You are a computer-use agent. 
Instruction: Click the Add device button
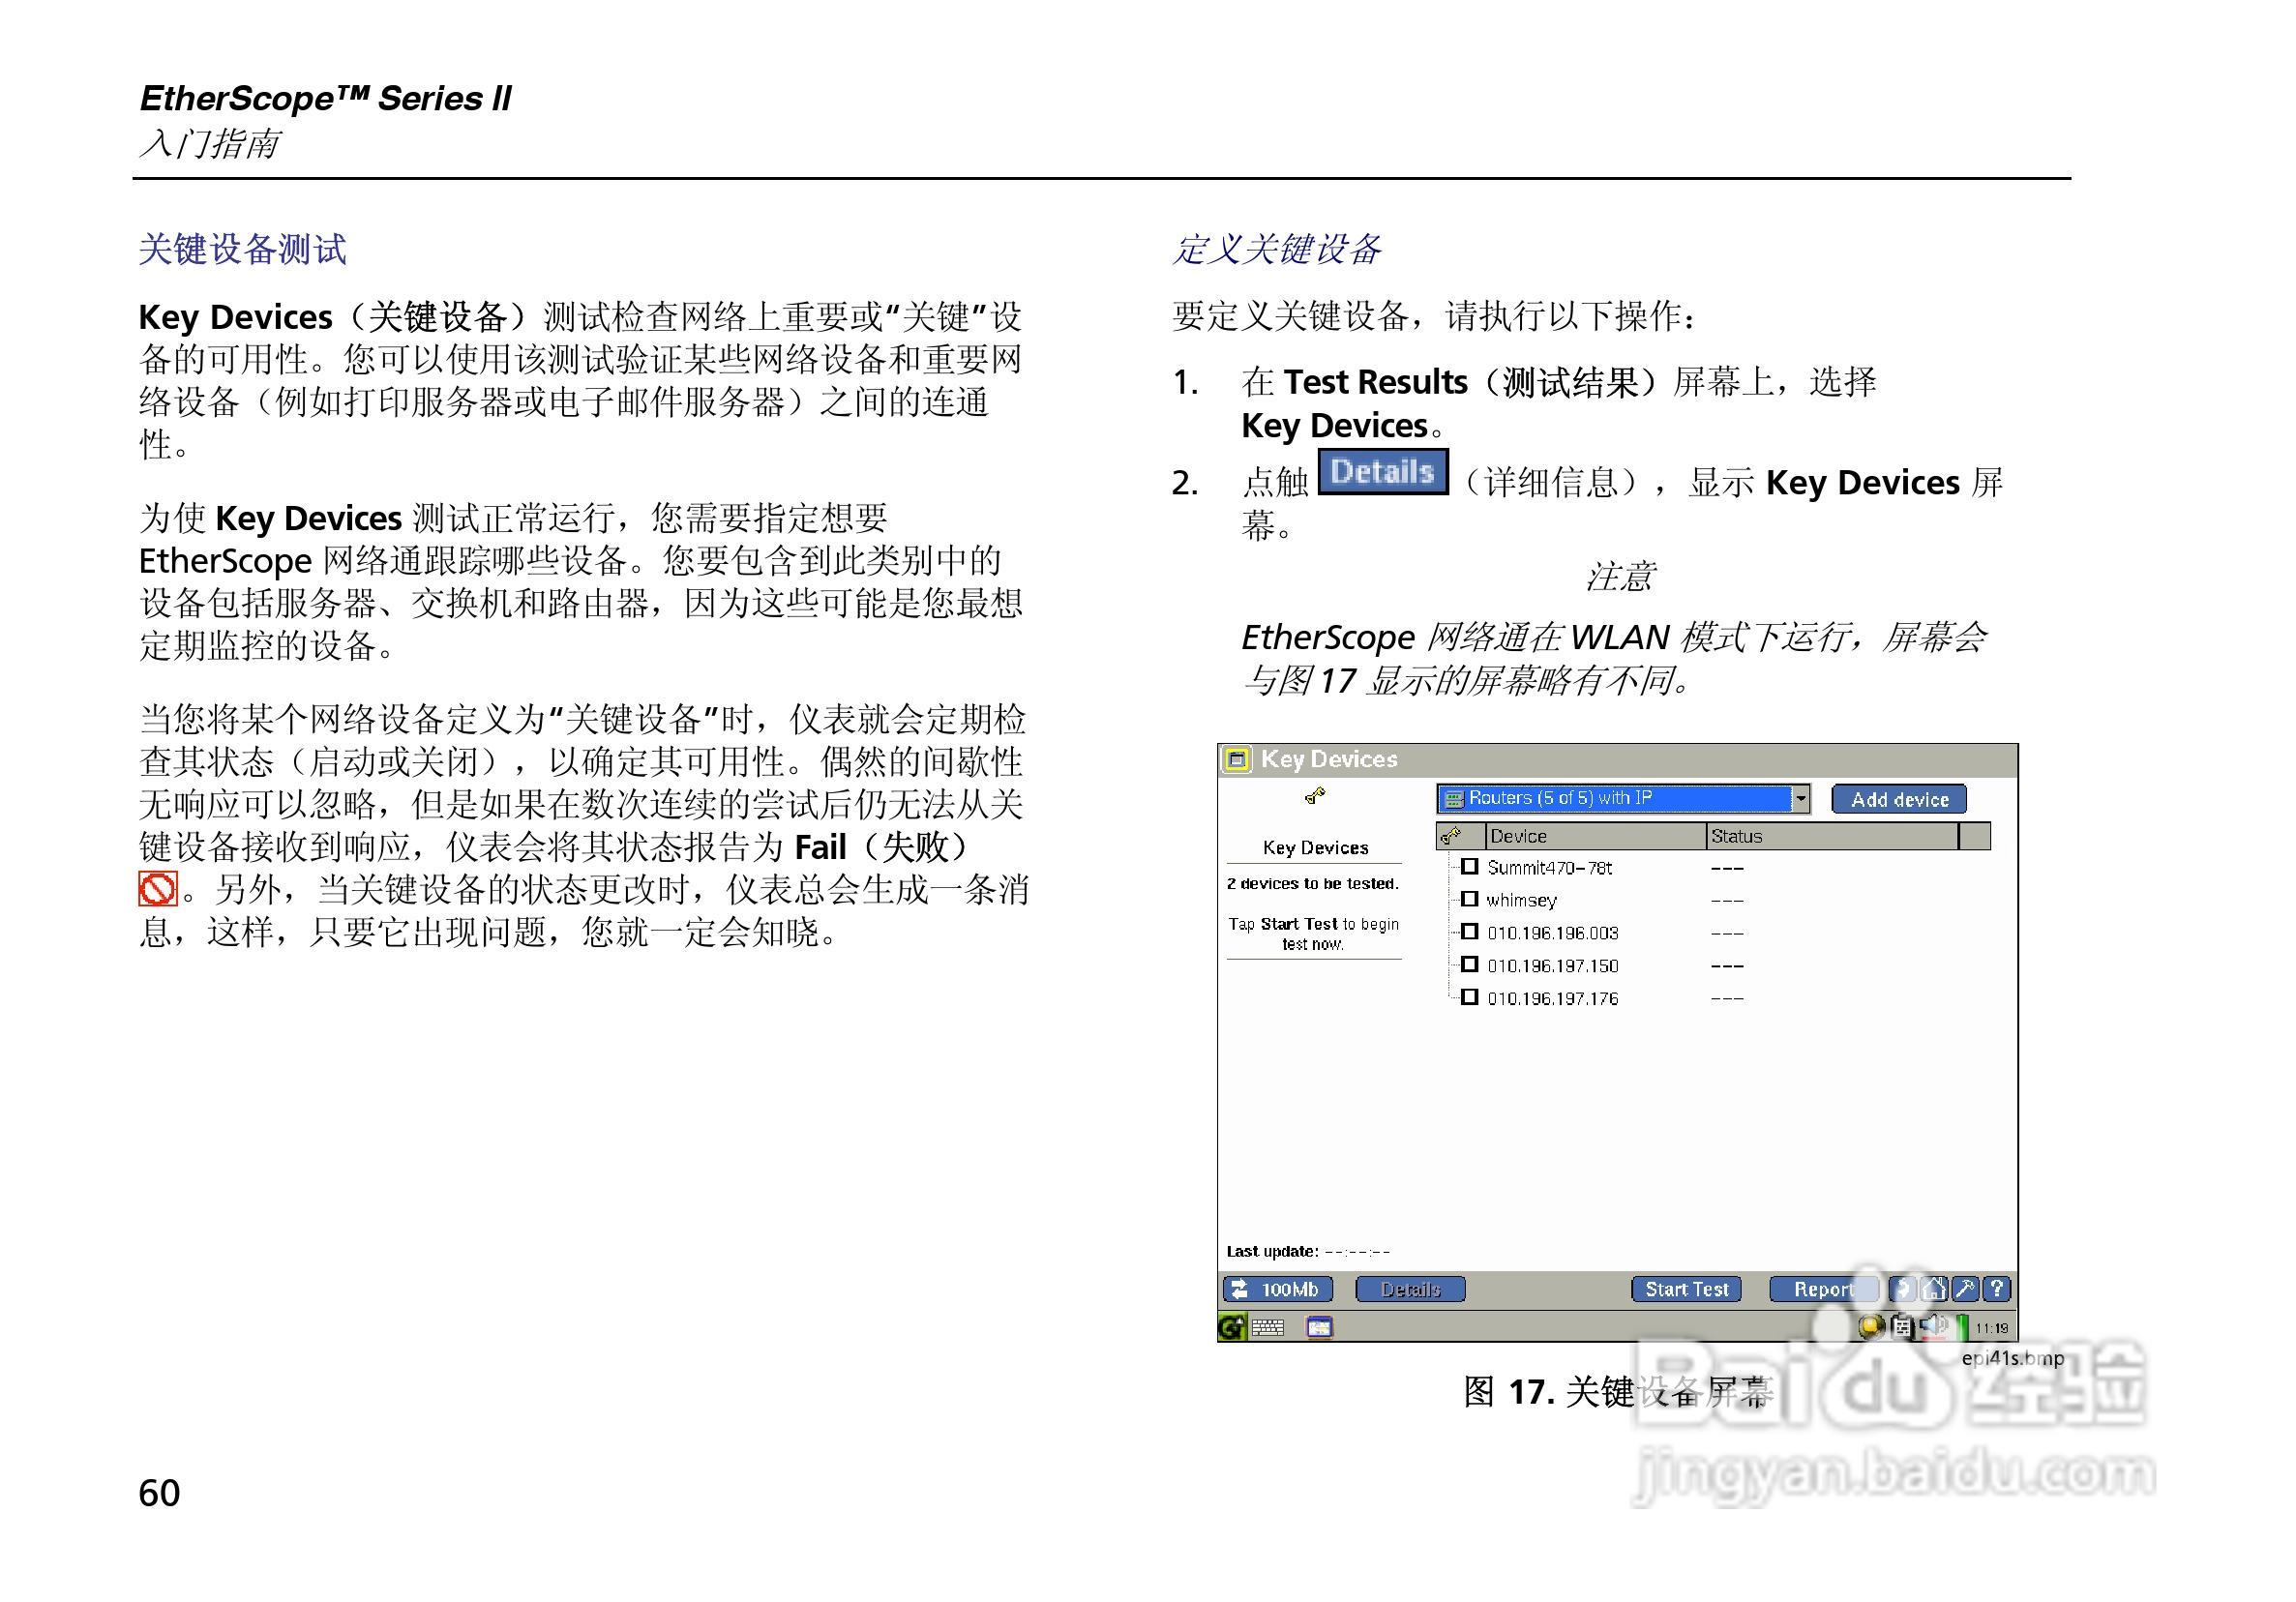pyautogui.click(x=1899, y=799)
